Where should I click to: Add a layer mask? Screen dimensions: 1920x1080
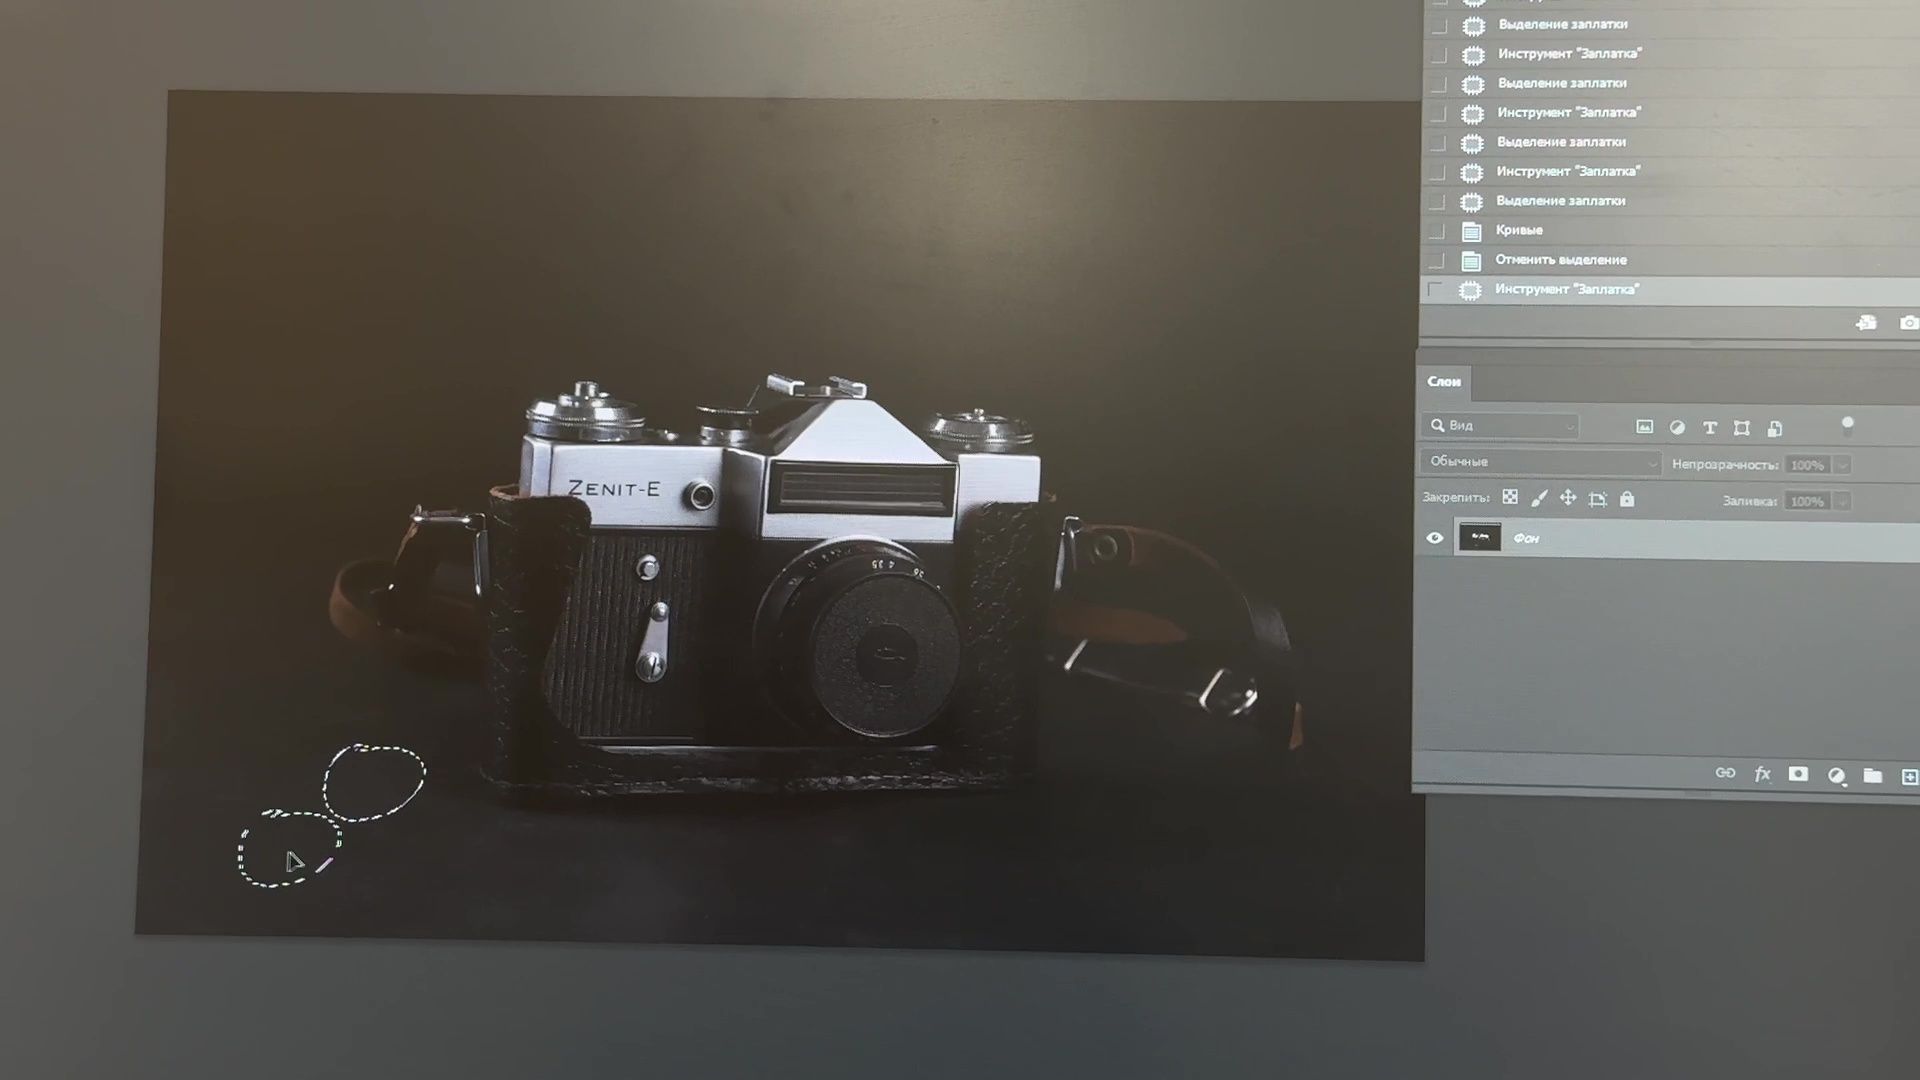click(1798, 774)
